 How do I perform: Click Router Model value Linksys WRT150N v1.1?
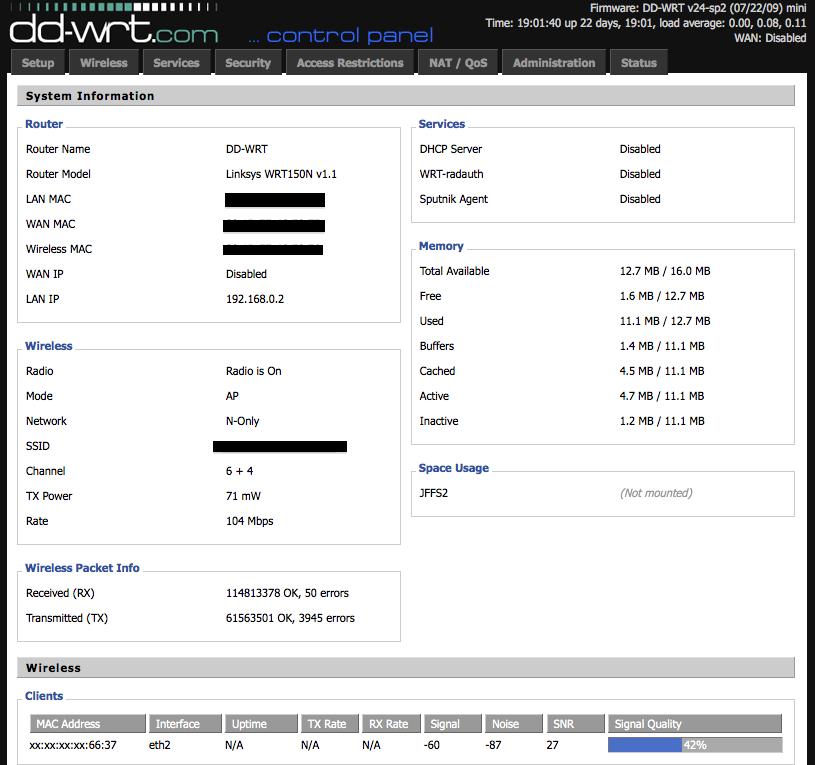point(281,174)
